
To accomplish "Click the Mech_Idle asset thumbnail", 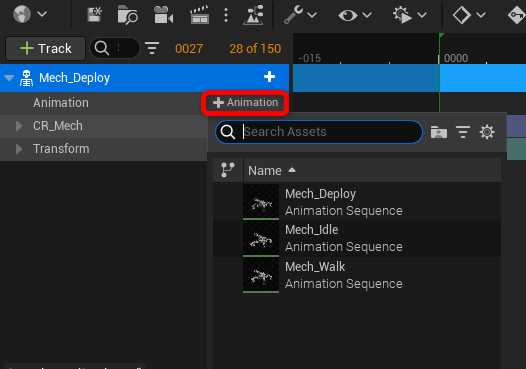I will (x=261, y=239).
